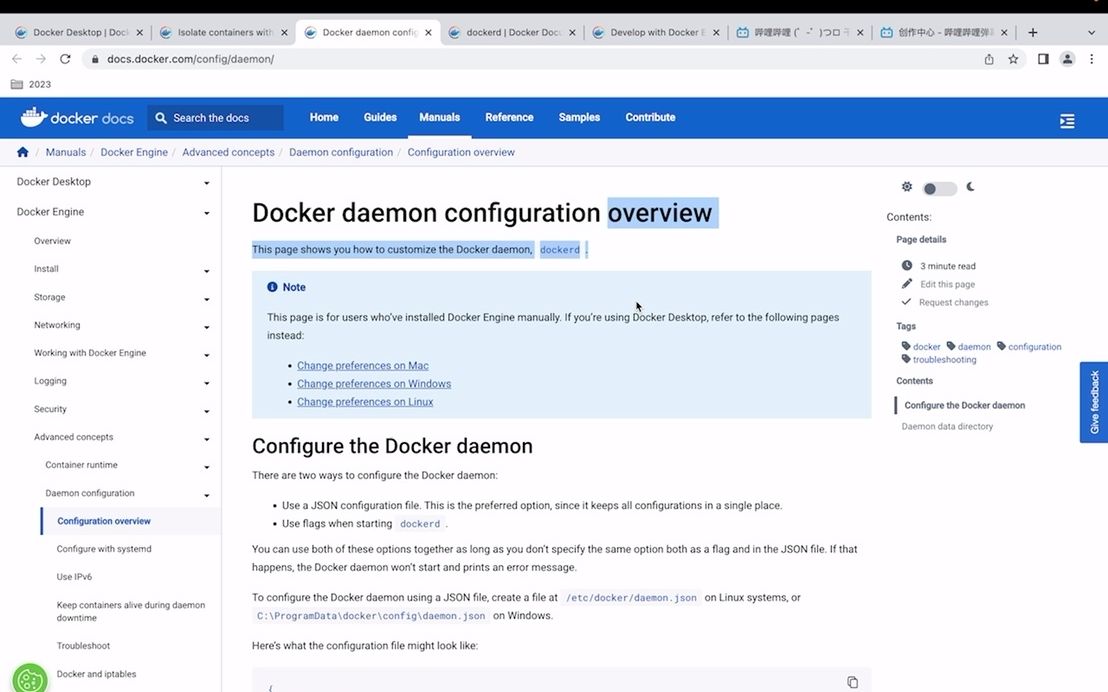Image resolution: width=1108 pixels, height=692 pixels.
Task: Select the moon icon for dark mode
Action: pos(968,187)
